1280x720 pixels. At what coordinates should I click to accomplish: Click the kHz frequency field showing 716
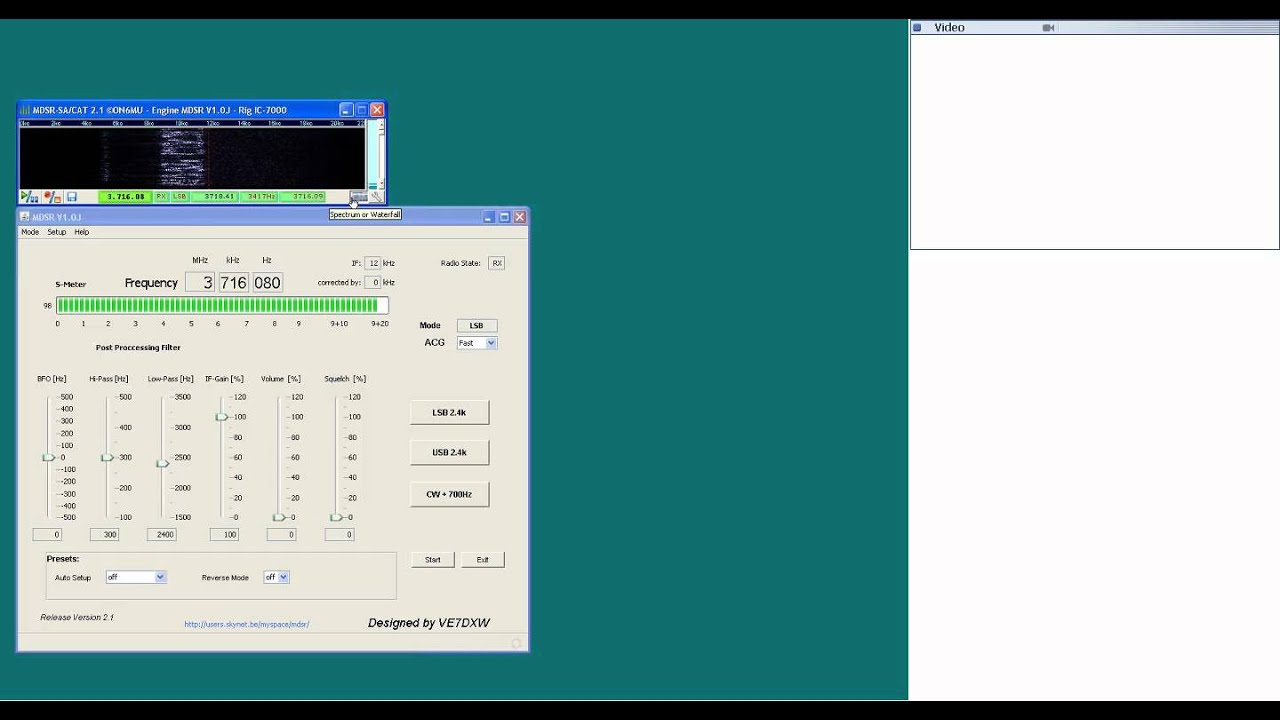[233, 283]
